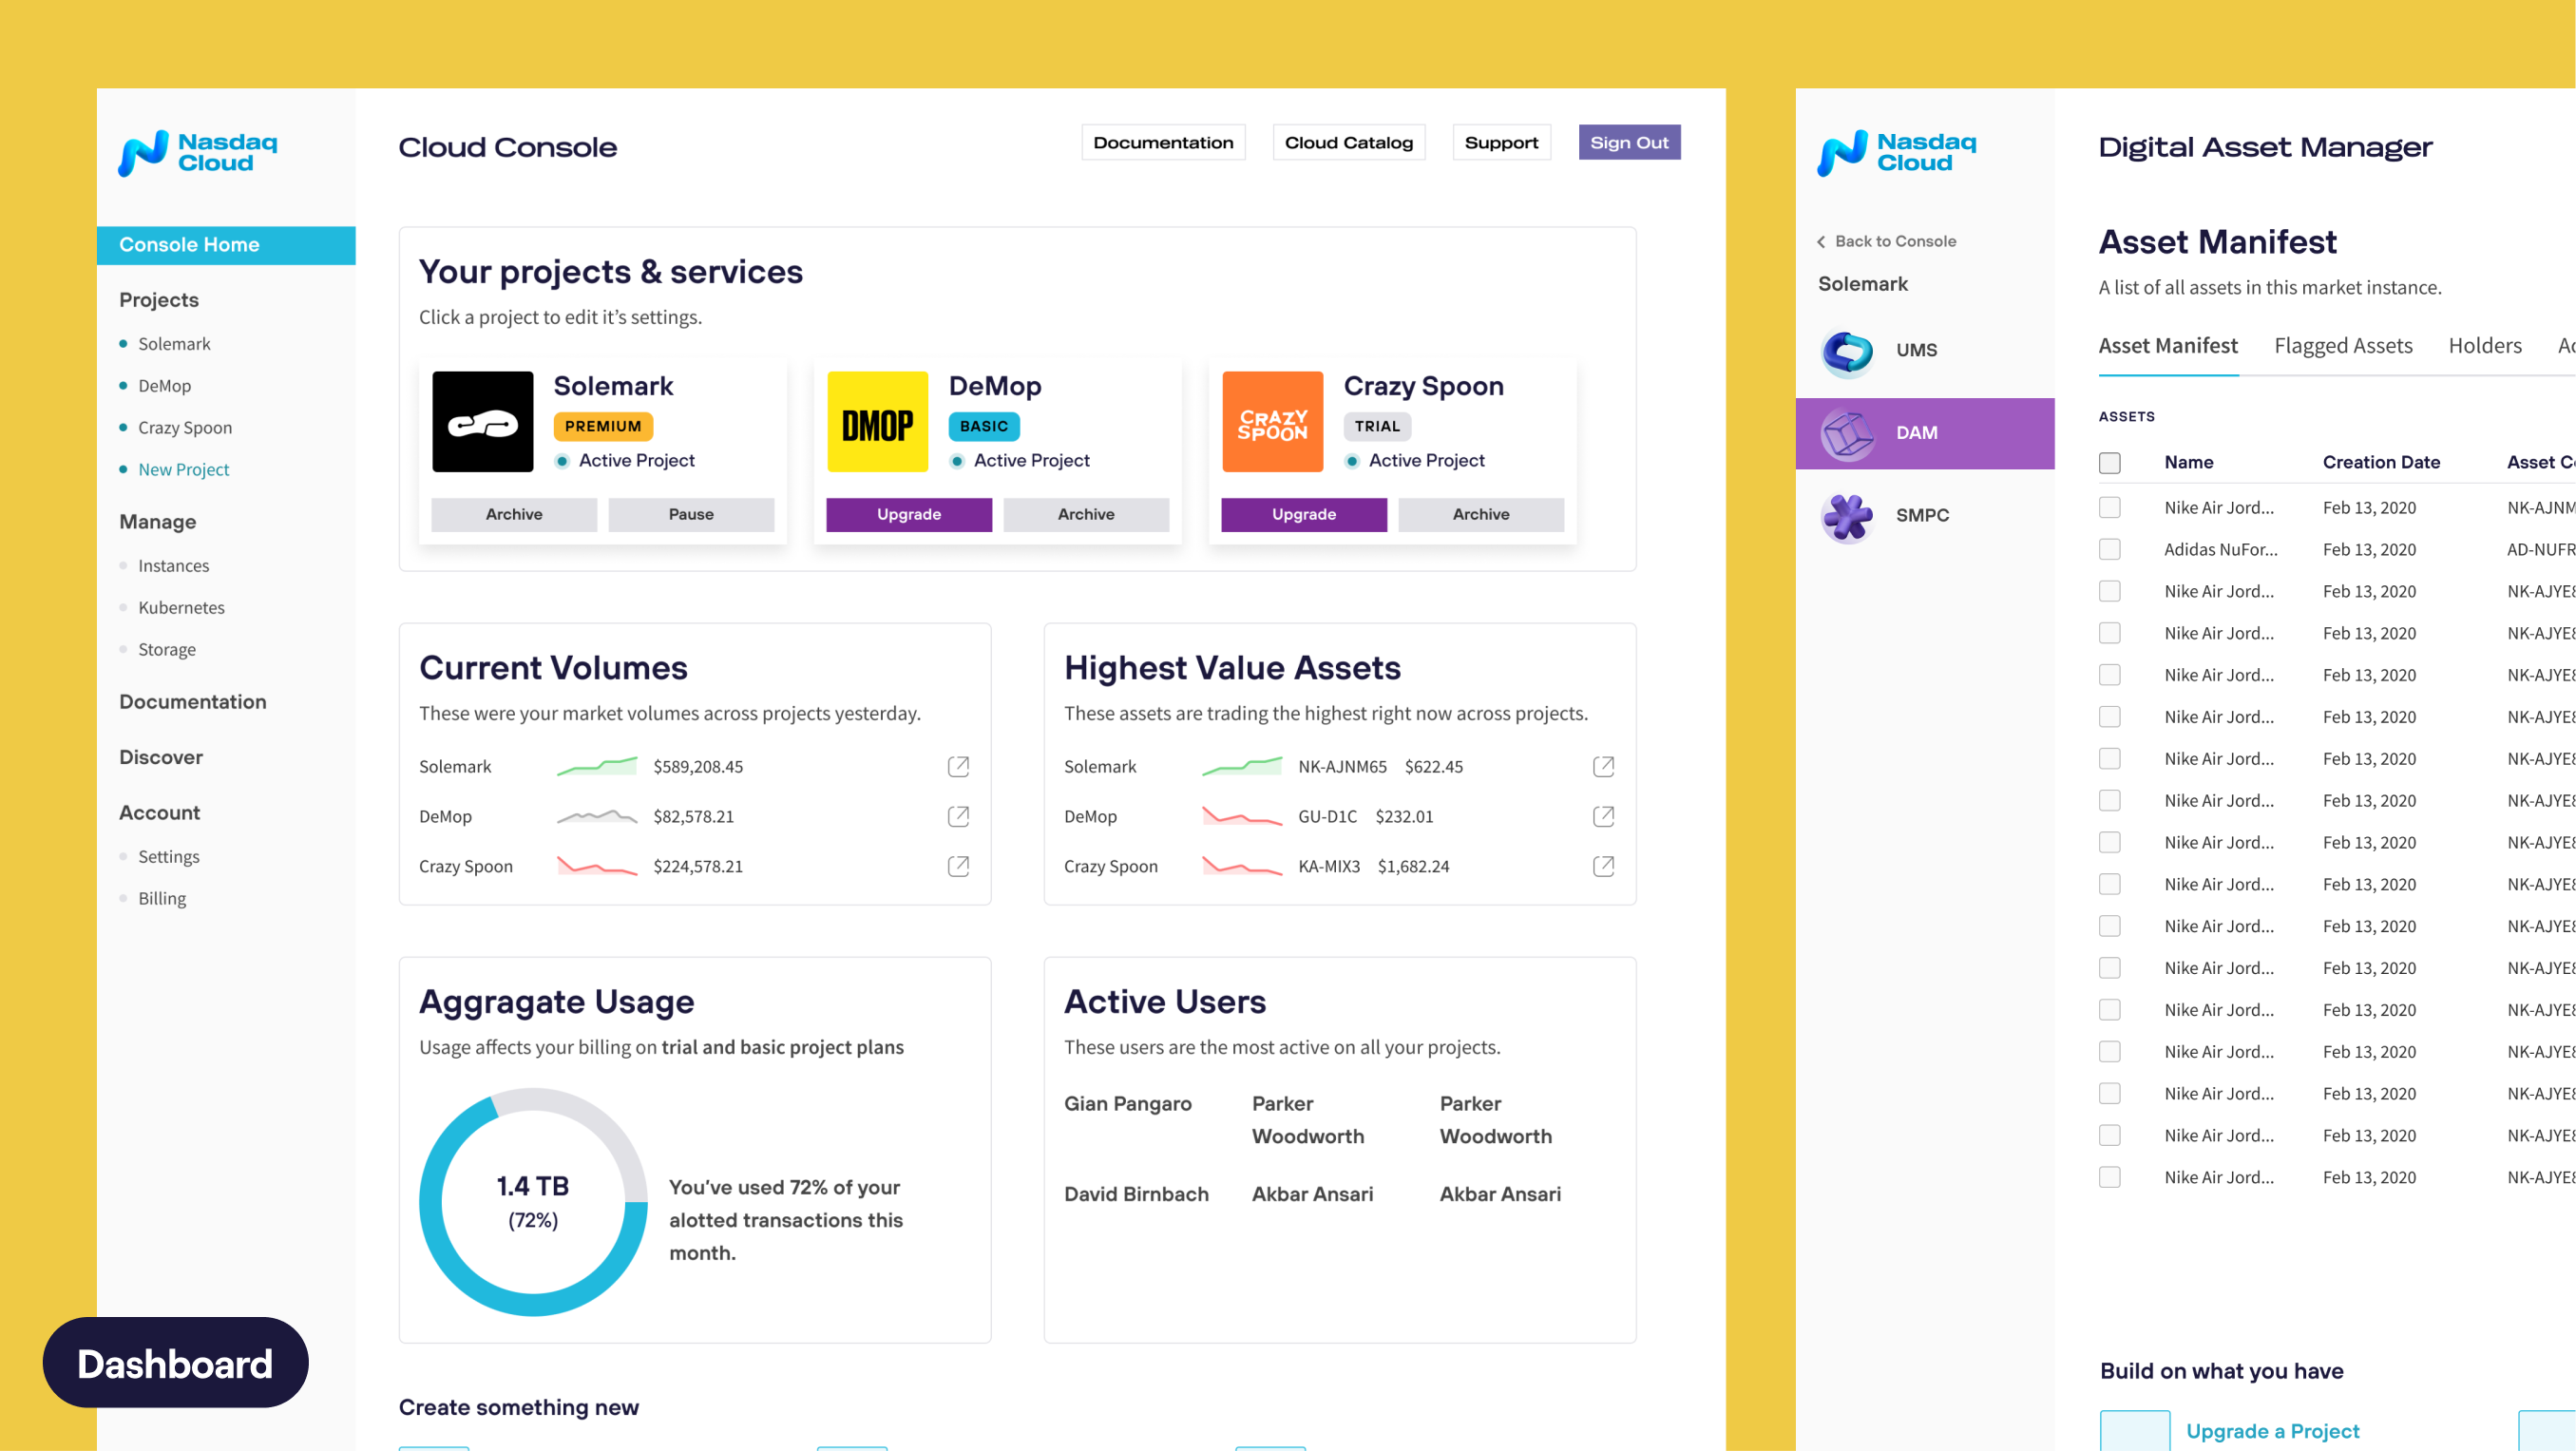Viewport: 2576px width, 1451px height.
Task: Open DeMop volume external link icon
Action: (x=958, y=817)
